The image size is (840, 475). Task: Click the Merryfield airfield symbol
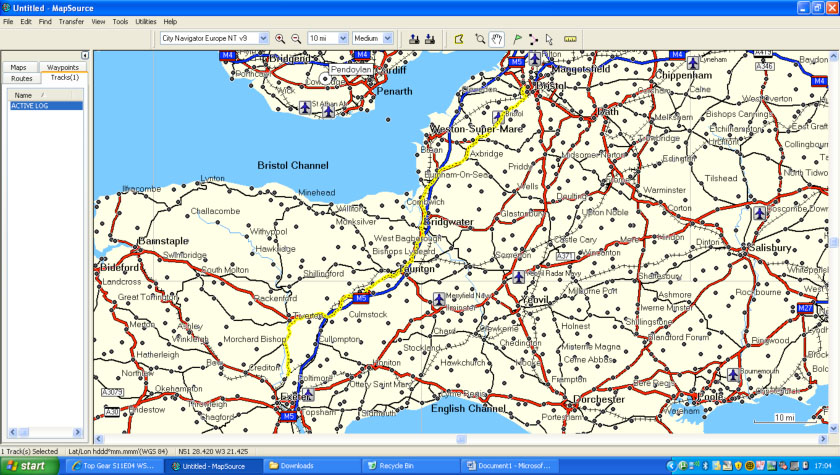pos(439,299)
